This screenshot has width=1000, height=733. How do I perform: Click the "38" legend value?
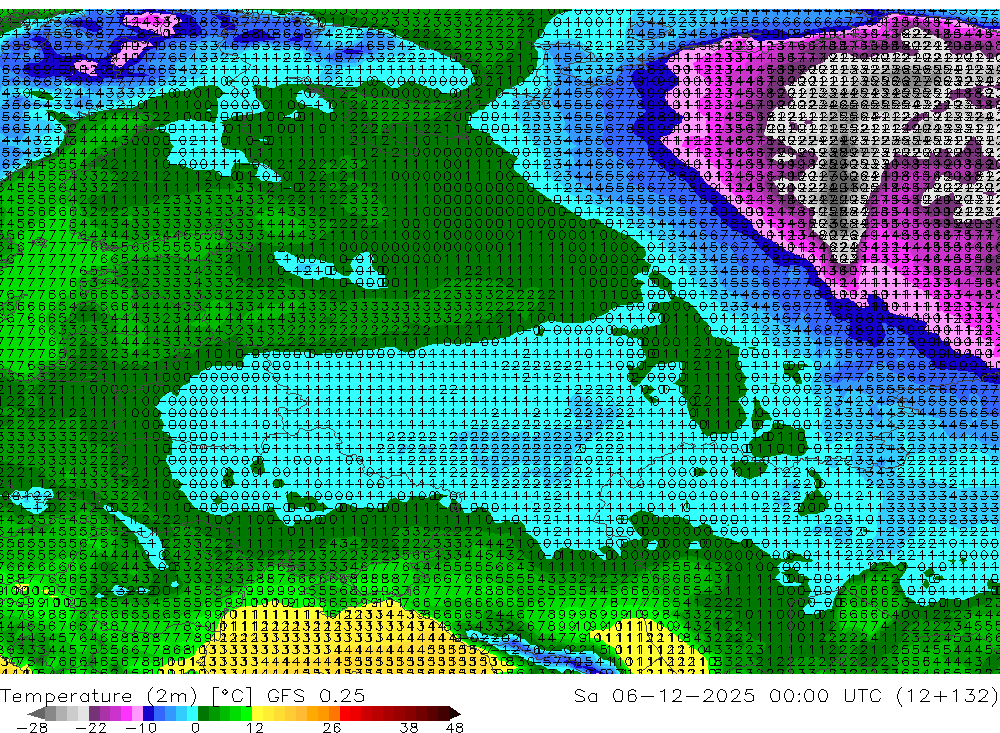pyautogui.click(x=409, y=728)
